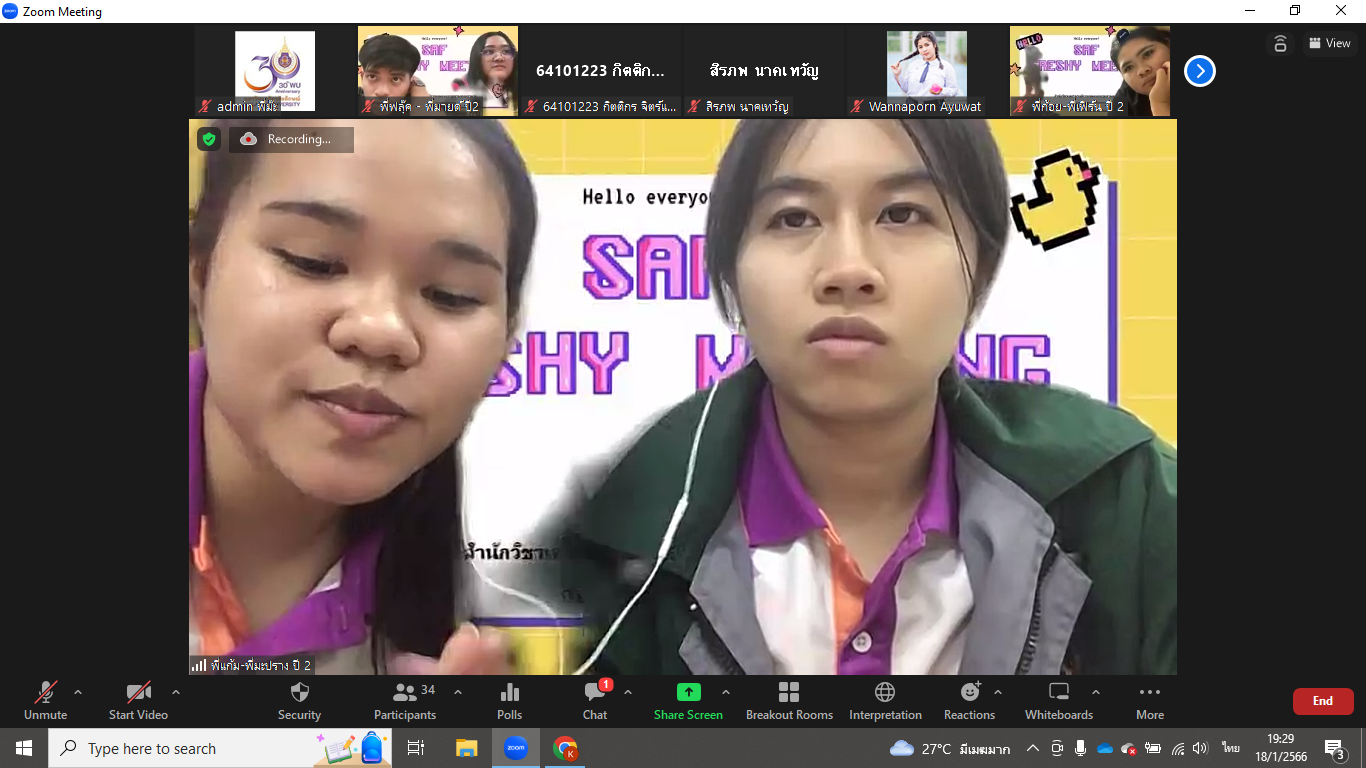Open the Participants list
1366x768 pixels.
pyautogui.click(x=405, y=700)
